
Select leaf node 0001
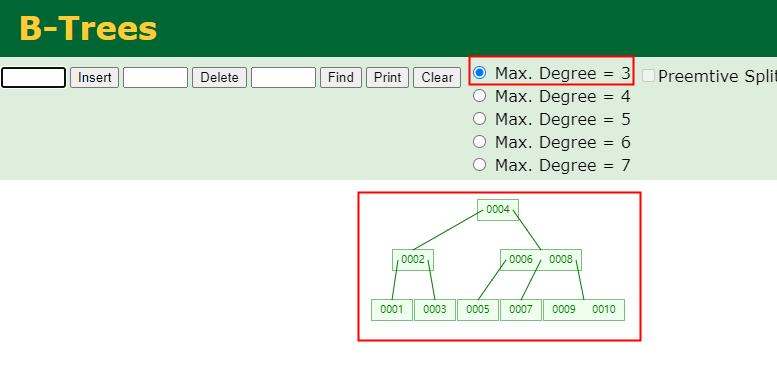pyautogui.click(x=391, y=310)
